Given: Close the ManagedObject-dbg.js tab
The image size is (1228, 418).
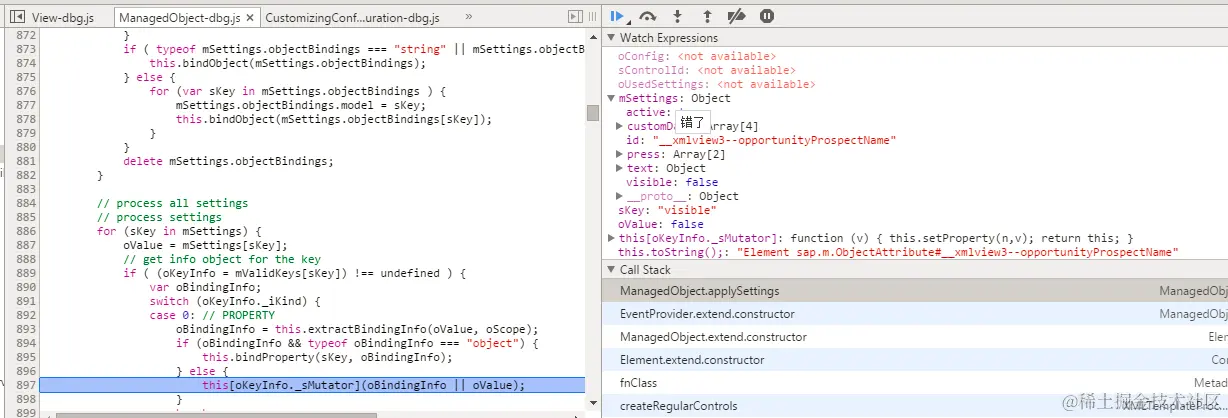Looking at the screenshot, I should point(248,17).
